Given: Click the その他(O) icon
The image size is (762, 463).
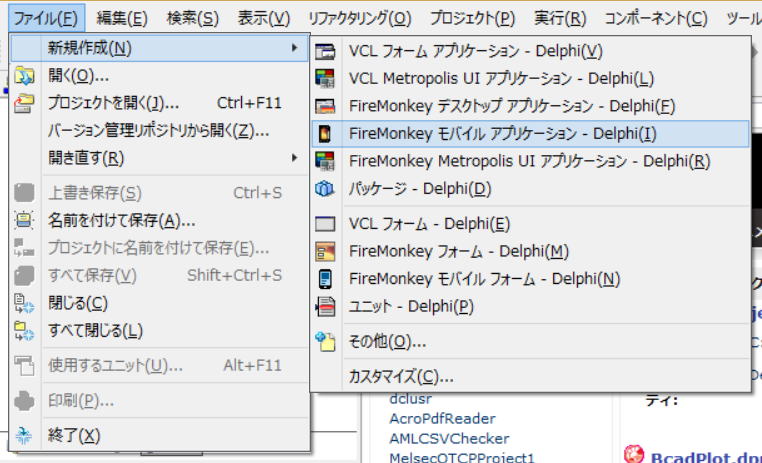Looking at the screenshot, I should click(x=325, y=342).
